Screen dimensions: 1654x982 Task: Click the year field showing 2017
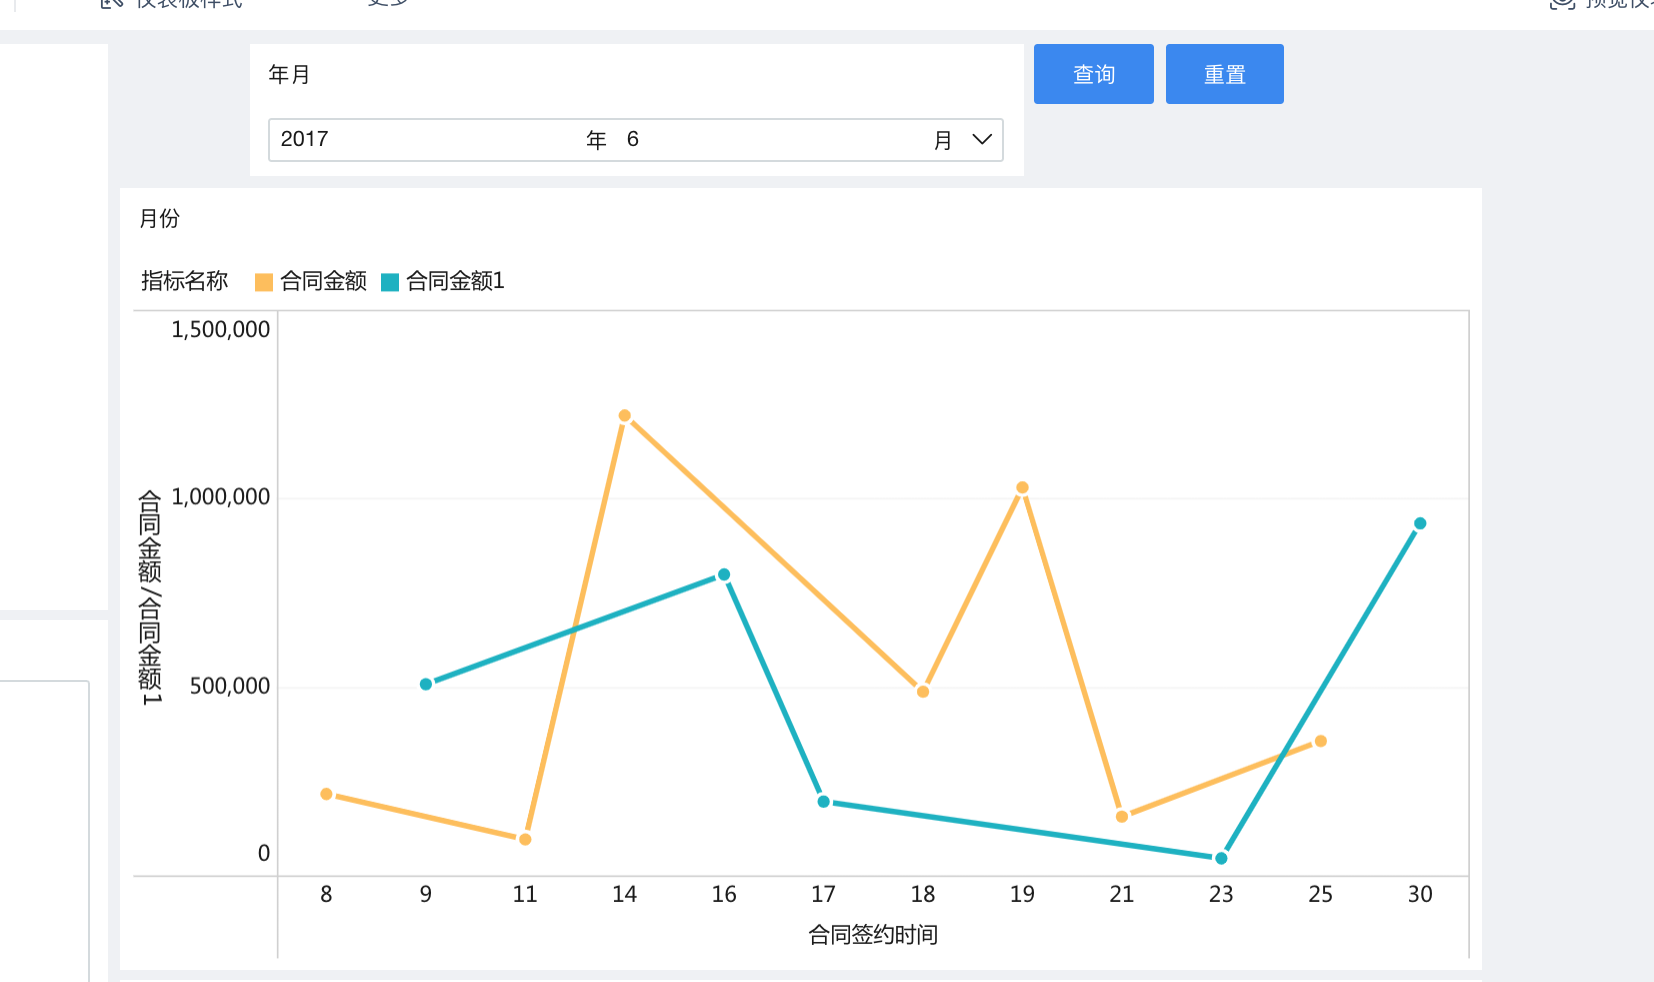pos(304,140)
